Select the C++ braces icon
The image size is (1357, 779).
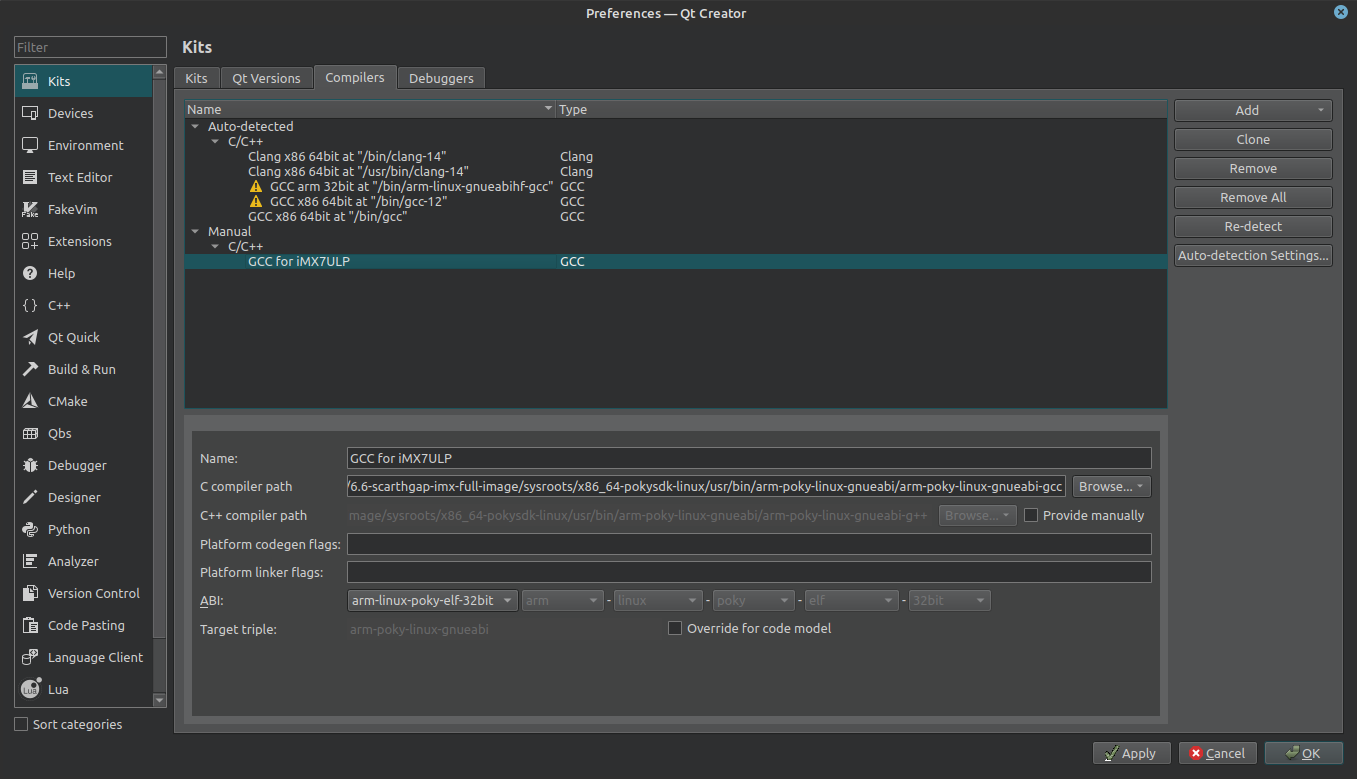pos(30,305)
